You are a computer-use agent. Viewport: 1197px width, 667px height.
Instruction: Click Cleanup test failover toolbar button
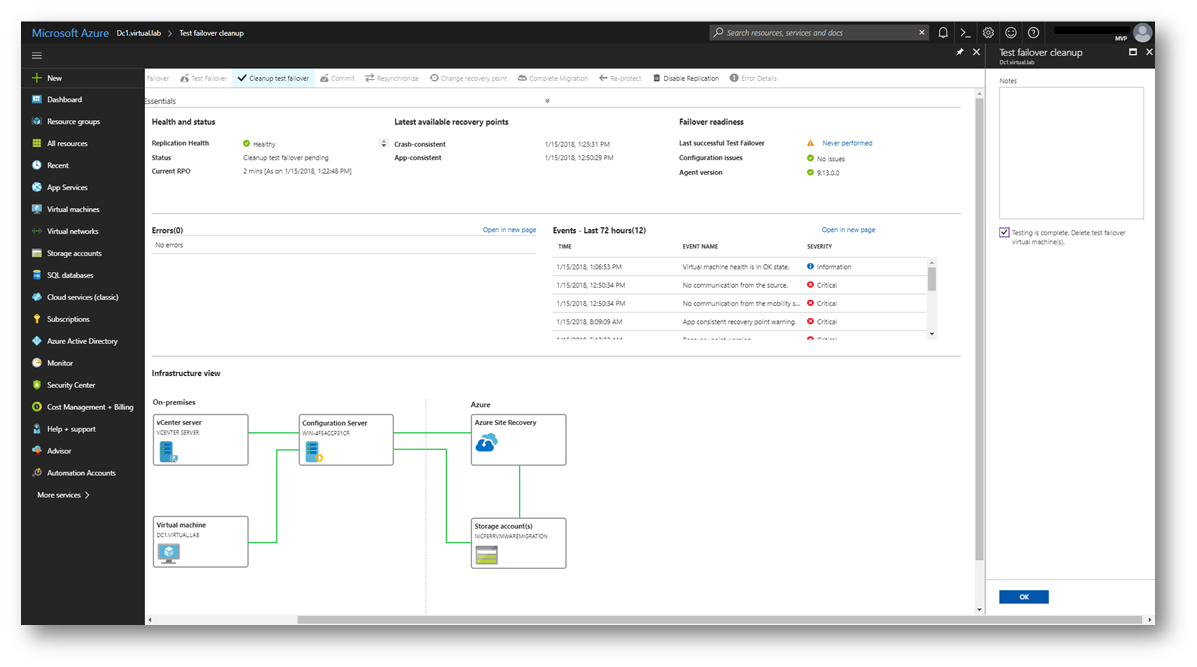click(x=273, y=78)
